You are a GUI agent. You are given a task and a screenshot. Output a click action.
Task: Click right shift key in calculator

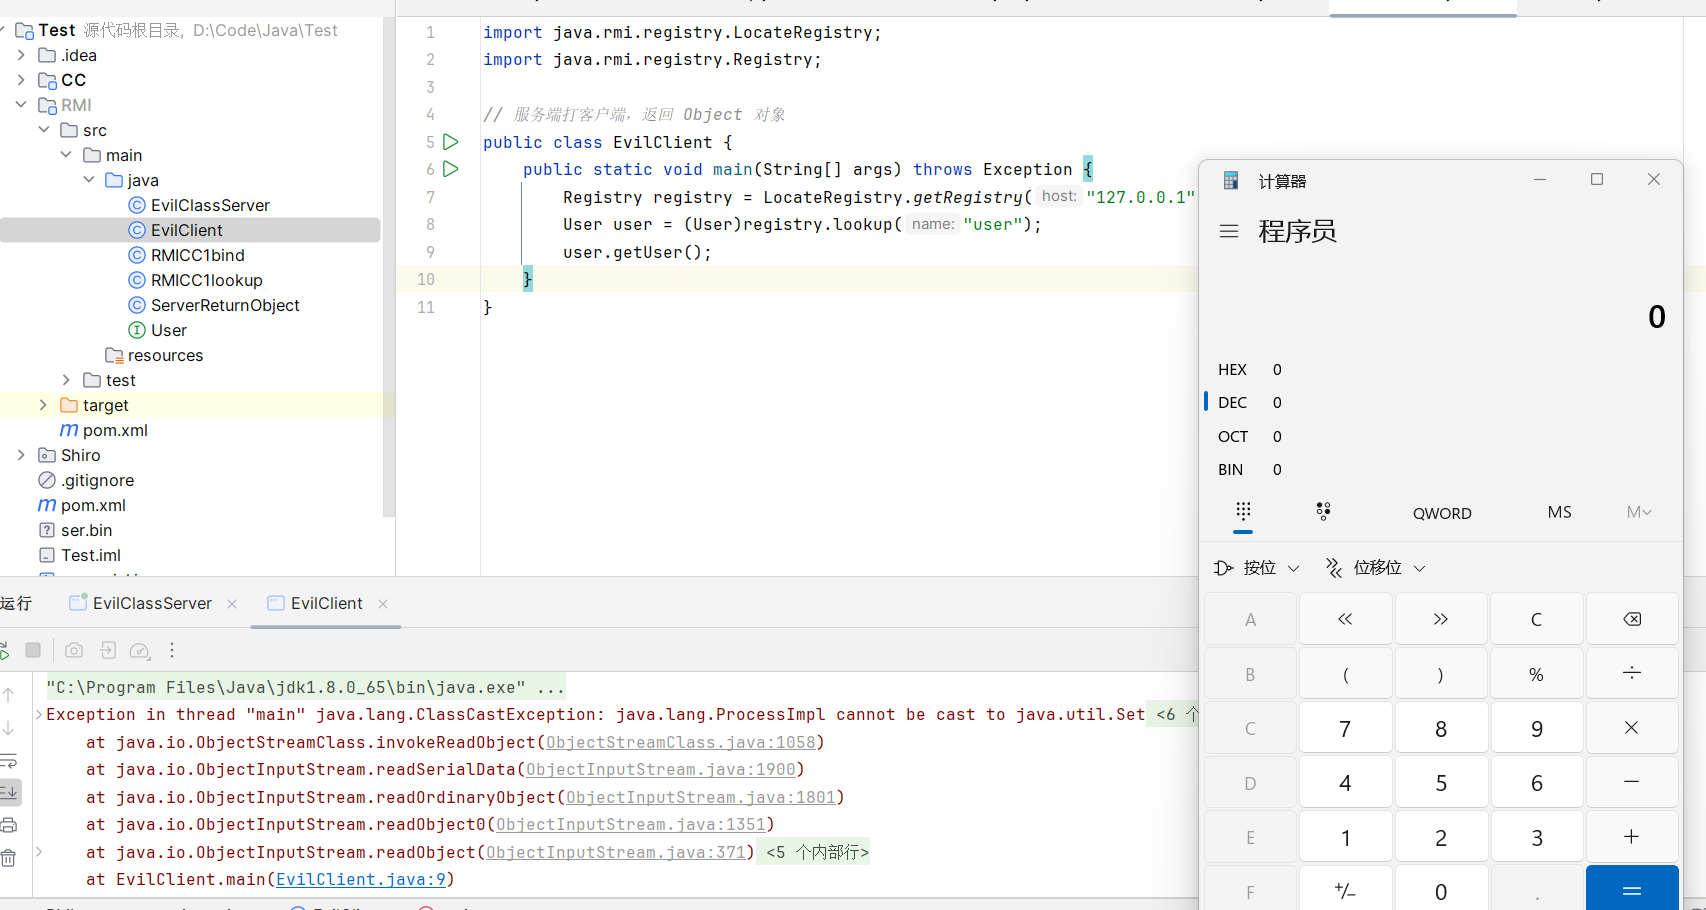pos(1441,619)
